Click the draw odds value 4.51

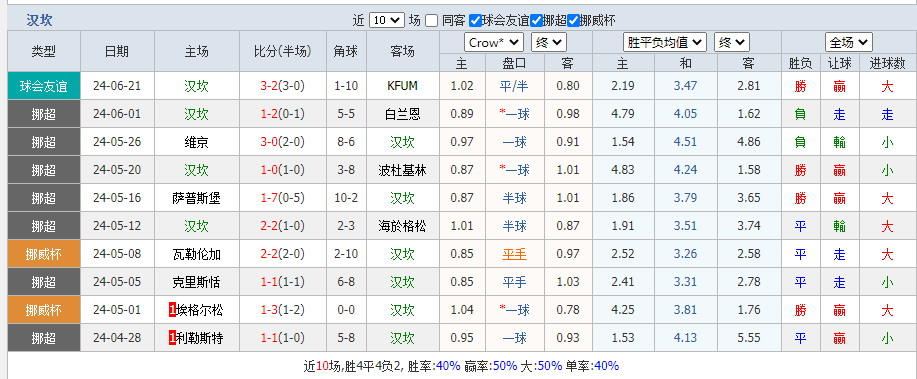click(685, 142)
